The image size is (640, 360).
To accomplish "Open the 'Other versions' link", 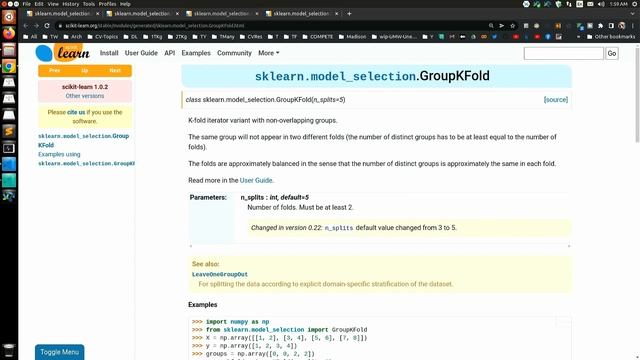I will 85,96.
